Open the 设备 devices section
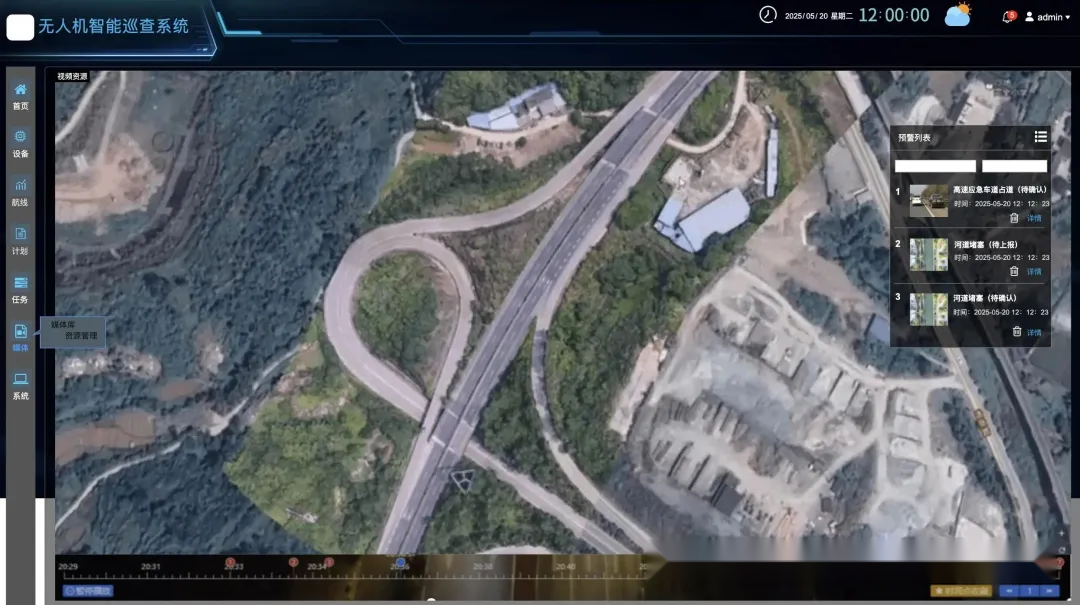This screenshot has width=1080, height=605. 20,144
